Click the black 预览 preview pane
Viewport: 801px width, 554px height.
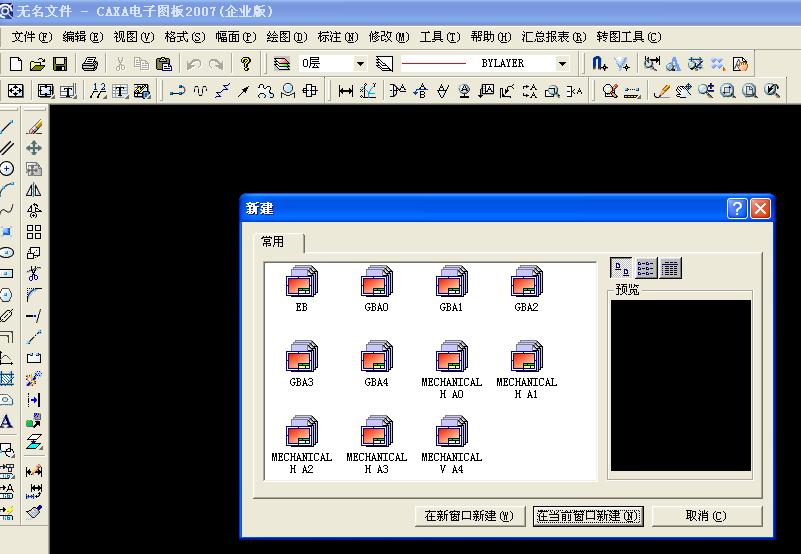(x=681, y=385)
